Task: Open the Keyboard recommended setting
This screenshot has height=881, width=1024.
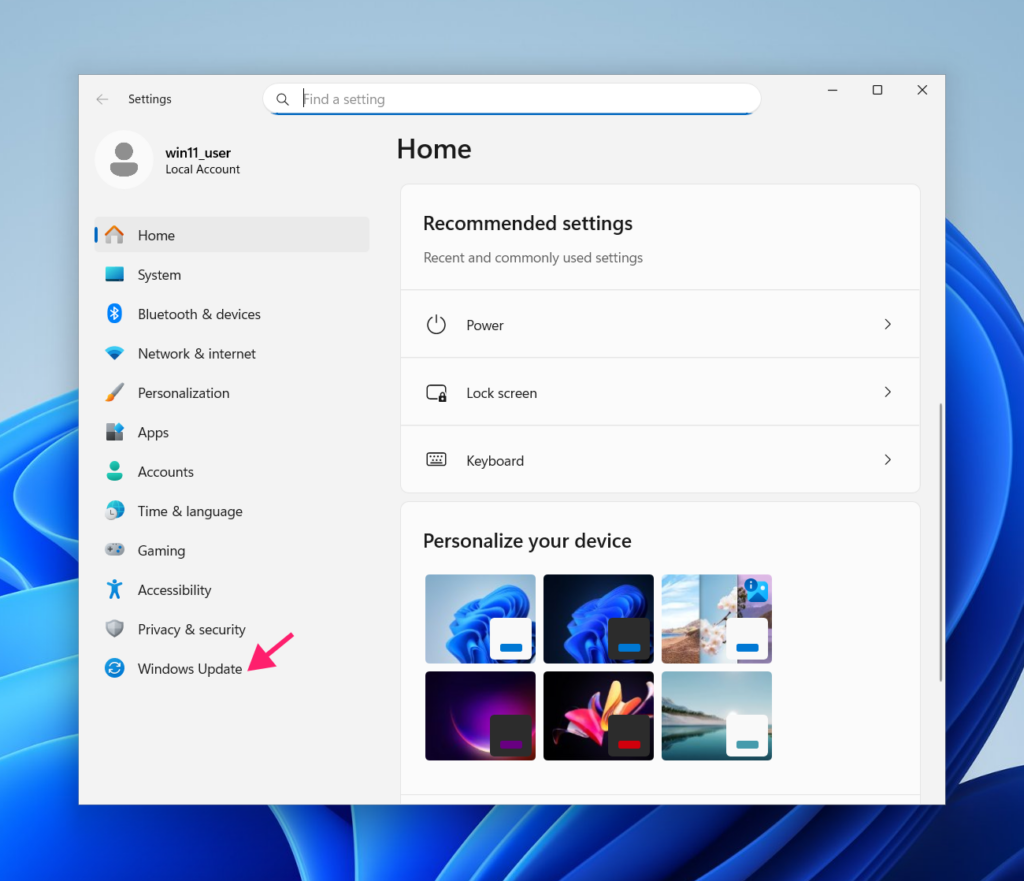Action: [x=660, y=460]
